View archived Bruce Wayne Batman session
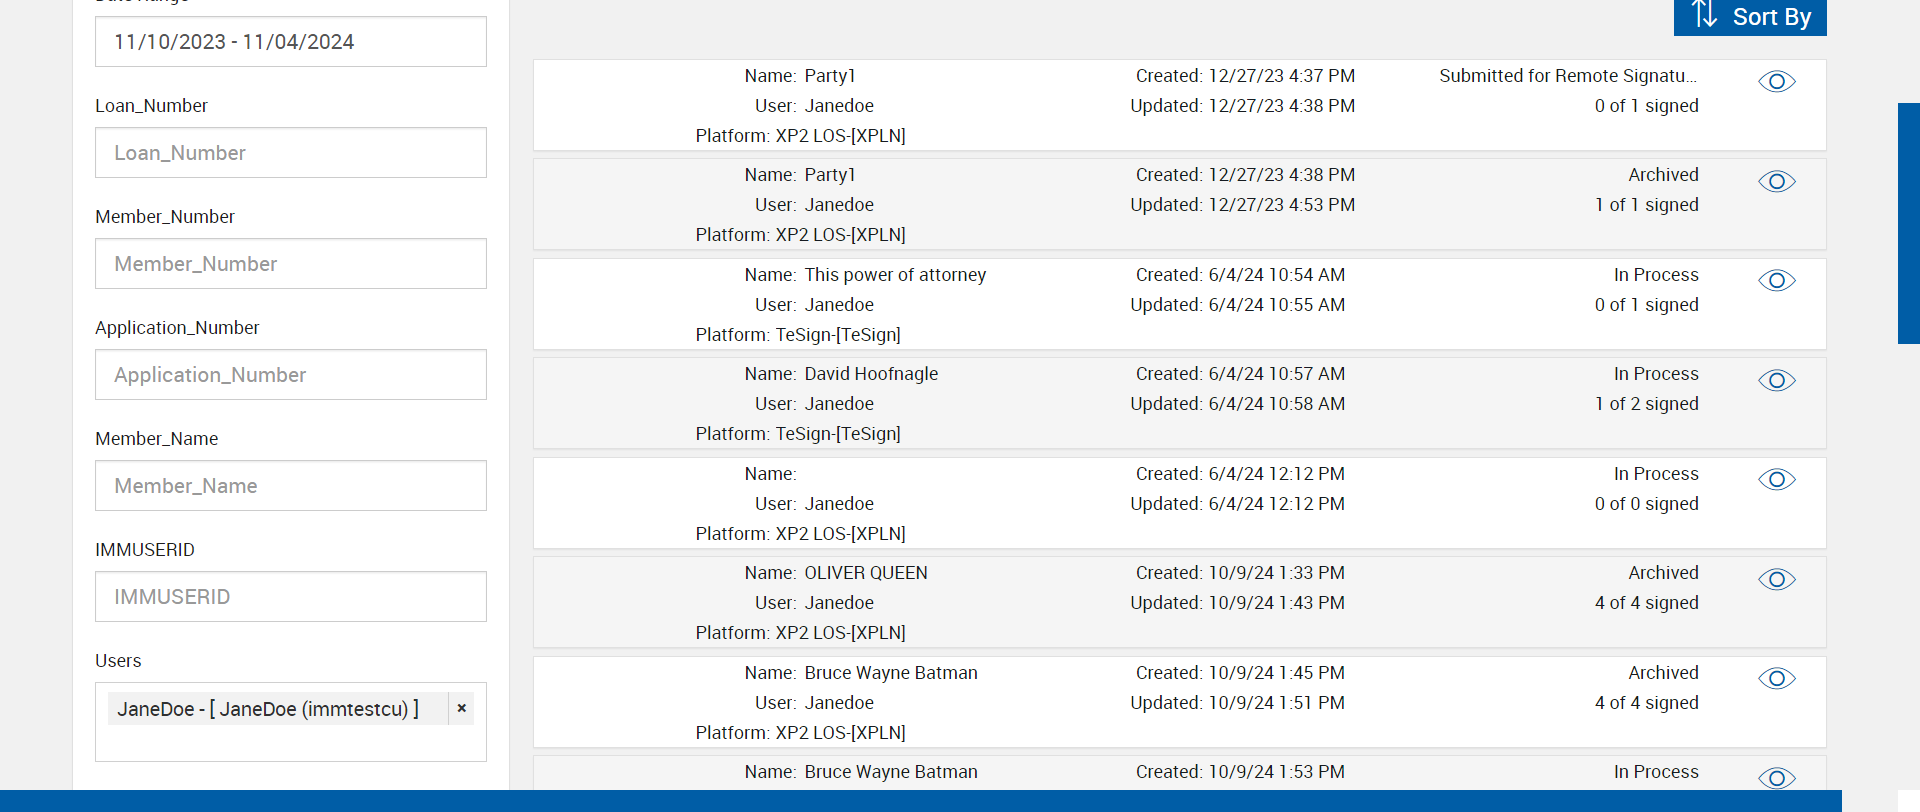This screenshot has width=1920, height=812. click(1776, 679)
